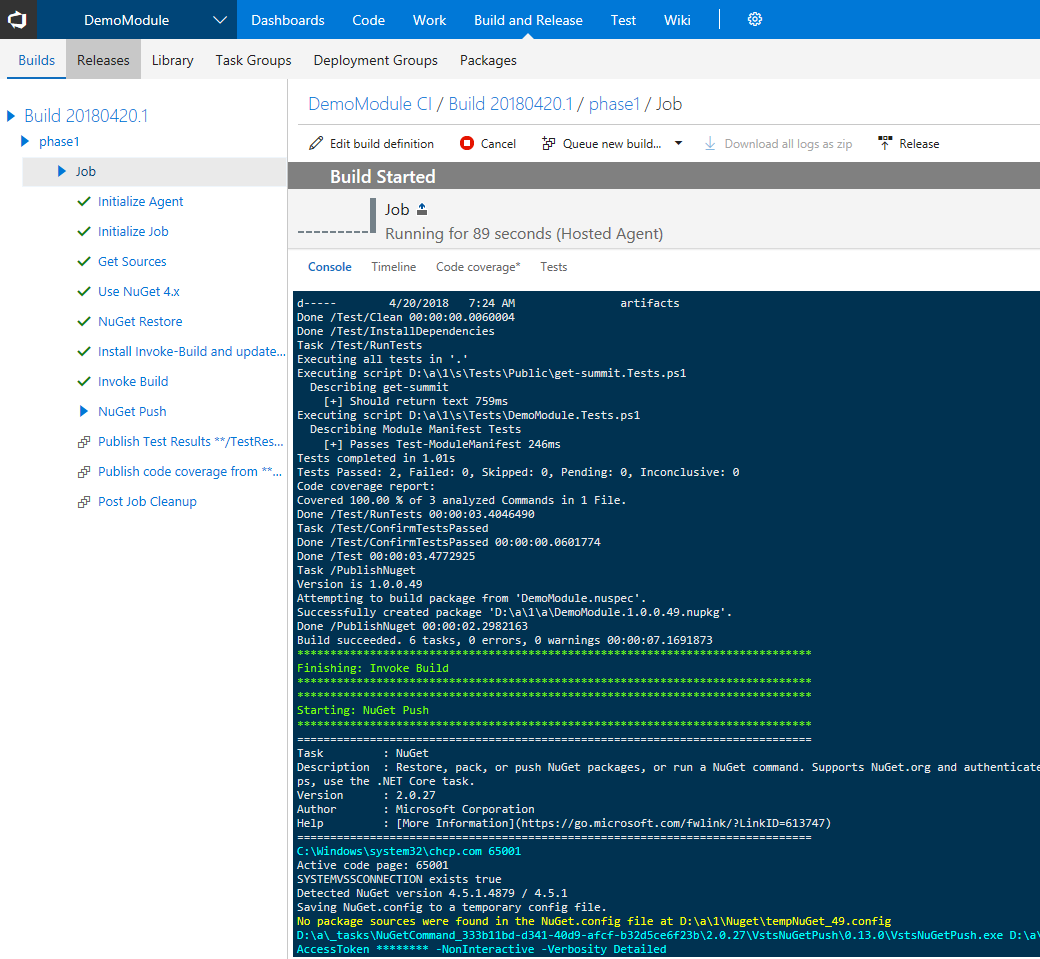Screen dimensions: 1040x959
Task: Collapse the Job tree arrow
Action: (x=62, y=171)
